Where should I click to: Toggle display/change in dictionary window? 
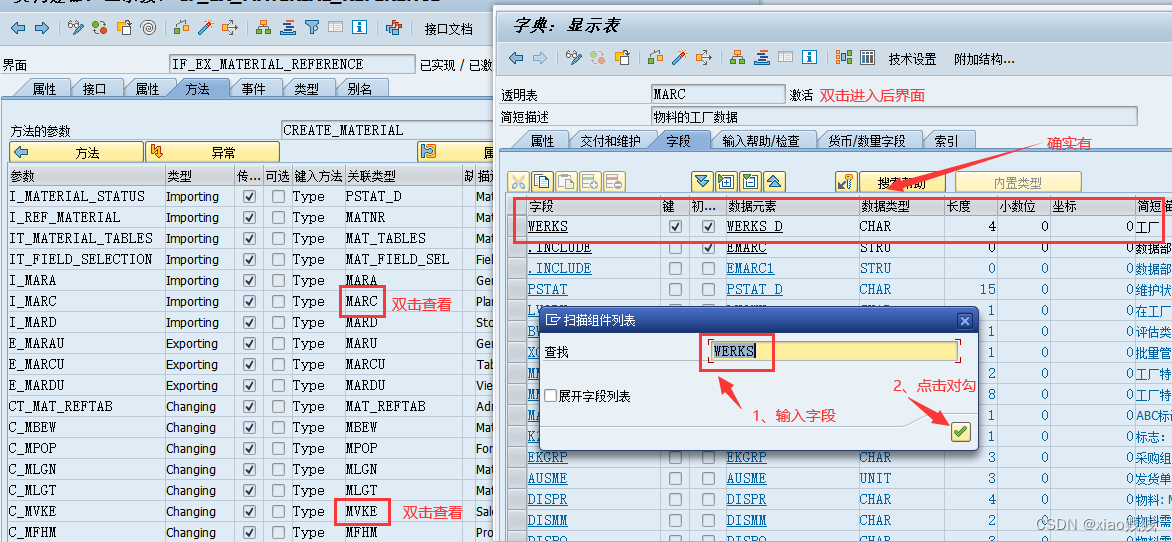click(573, 58)
